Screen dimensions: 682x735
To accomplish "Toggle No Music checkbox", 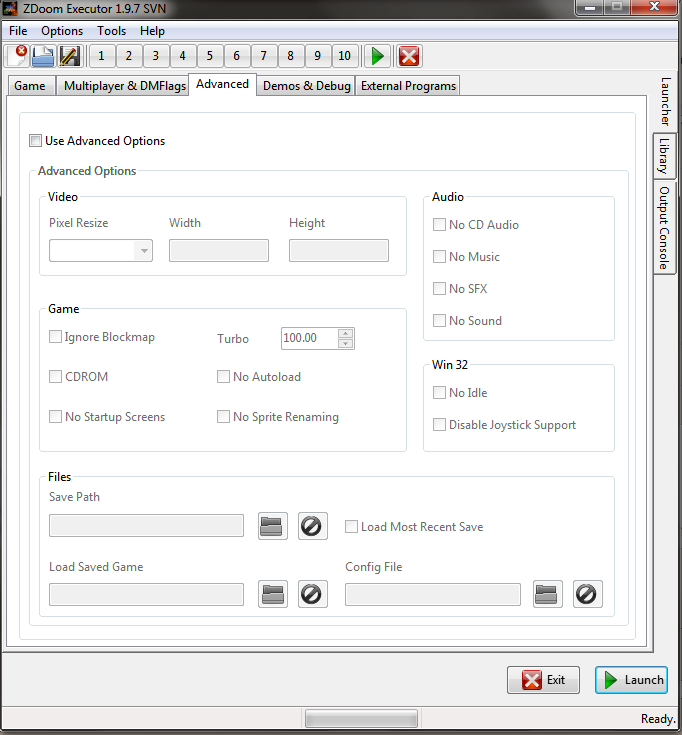I will click(439, 256).
